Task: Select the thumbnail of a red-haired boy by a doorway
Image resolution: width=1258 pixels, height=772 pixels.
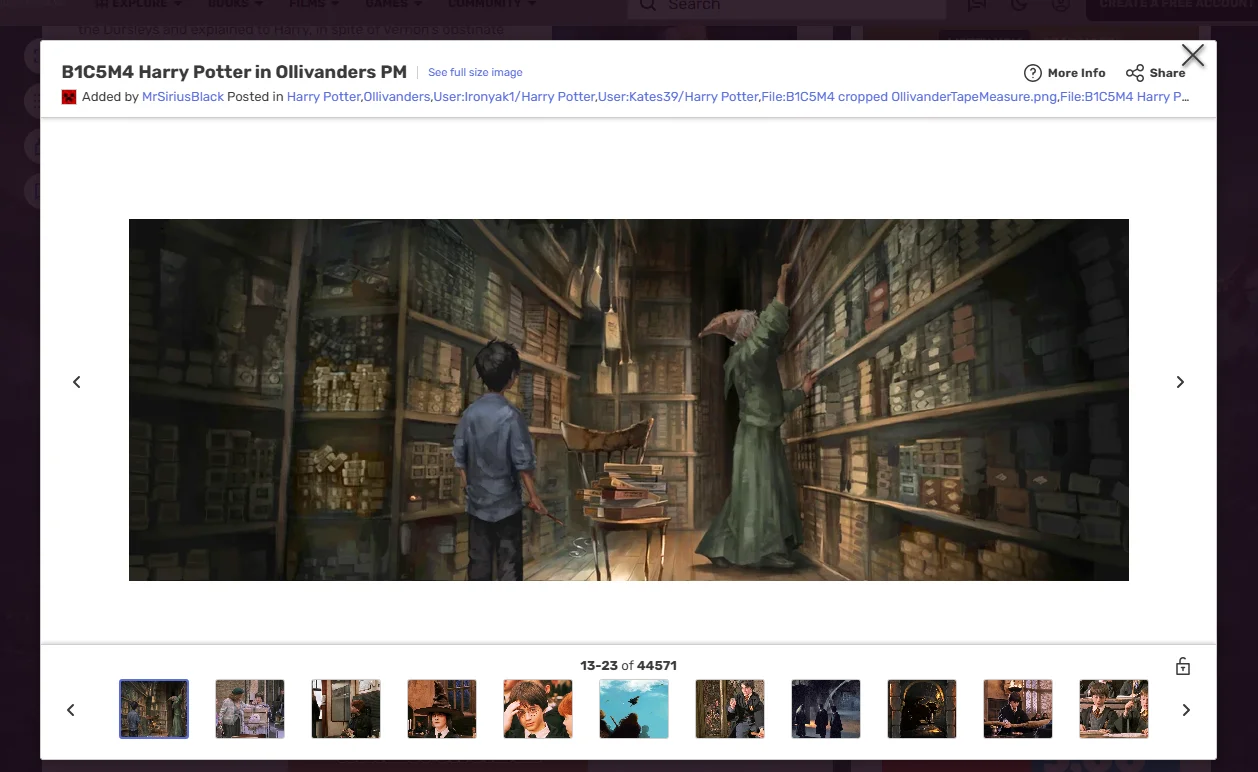Action: coord(346,709)
